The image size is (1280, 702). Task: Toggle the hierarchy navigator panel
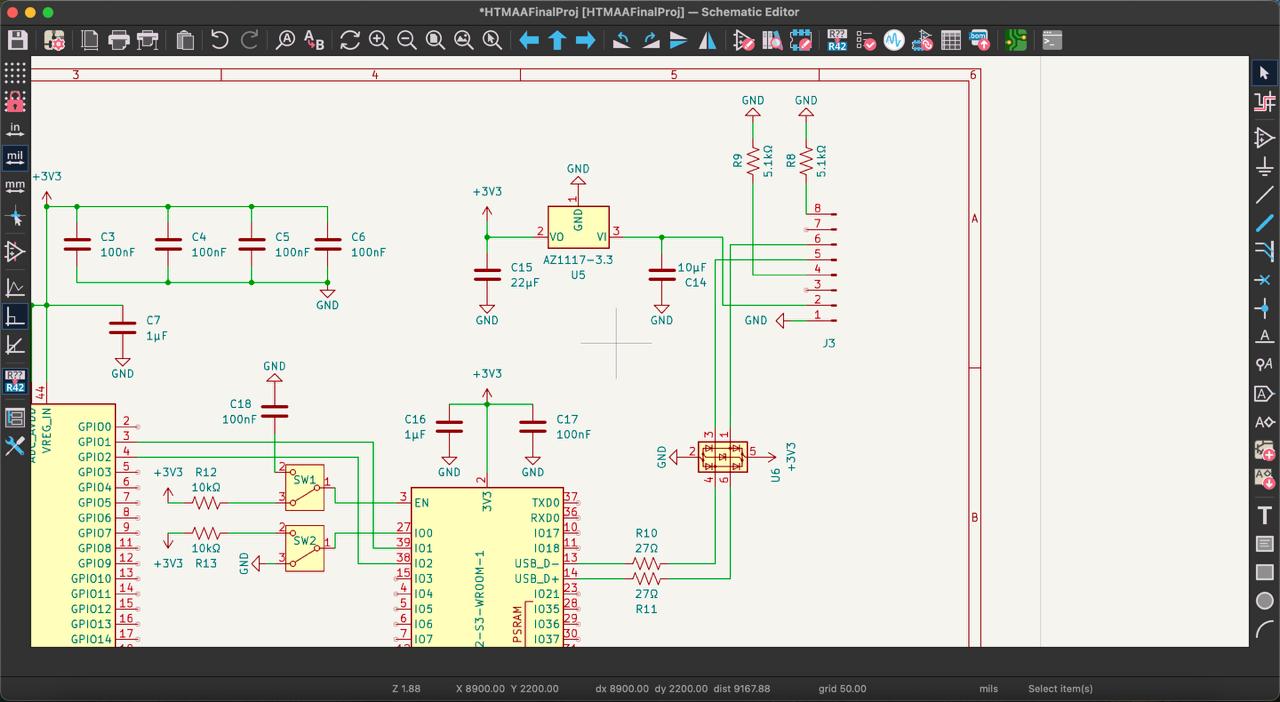click(x=15, y=418)
